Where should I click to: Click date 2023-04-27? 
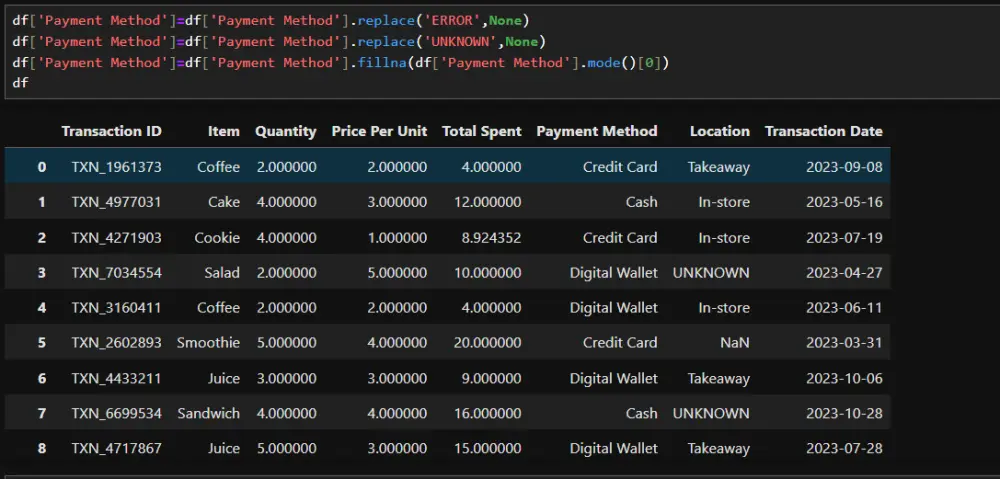pos(844,273)
